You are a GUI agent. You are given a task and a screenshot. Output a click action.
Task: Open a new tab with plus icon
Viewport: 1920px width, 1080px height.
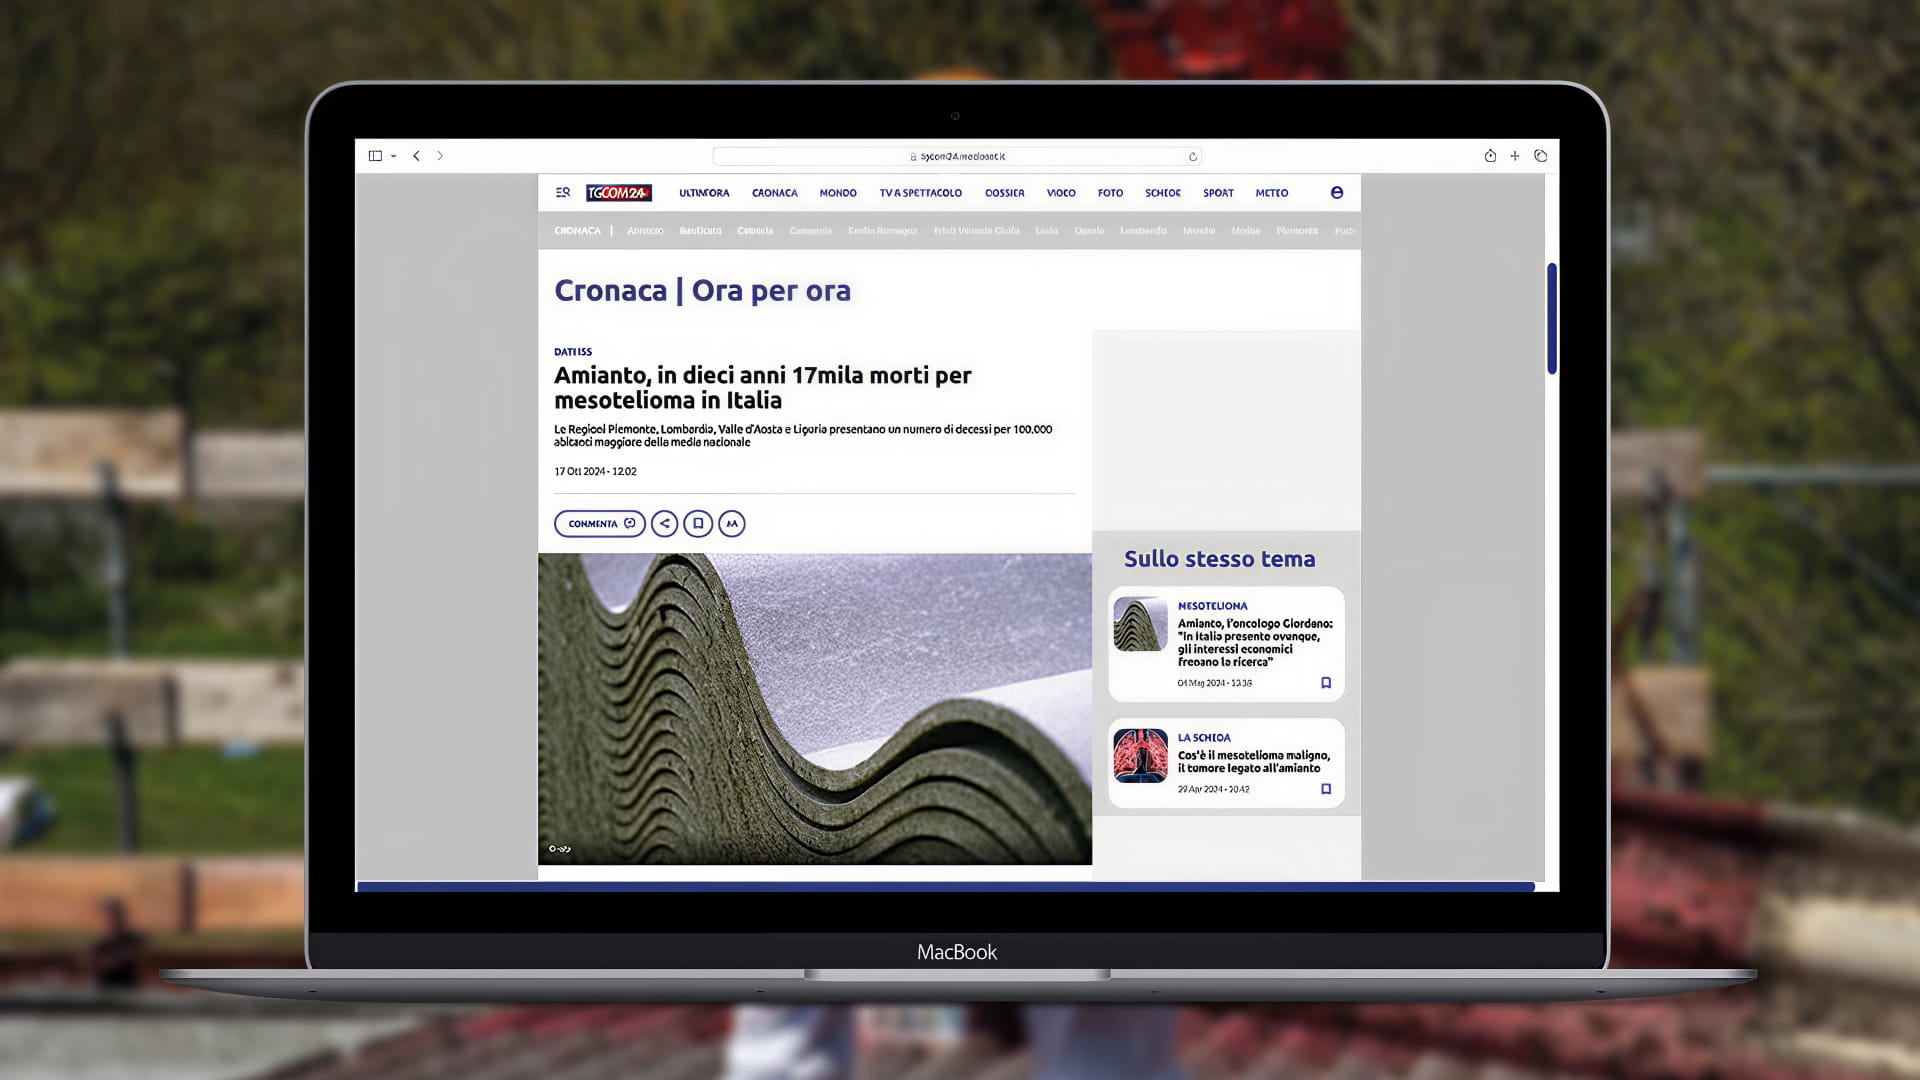pyautogui.click(x=1515, y=156)
